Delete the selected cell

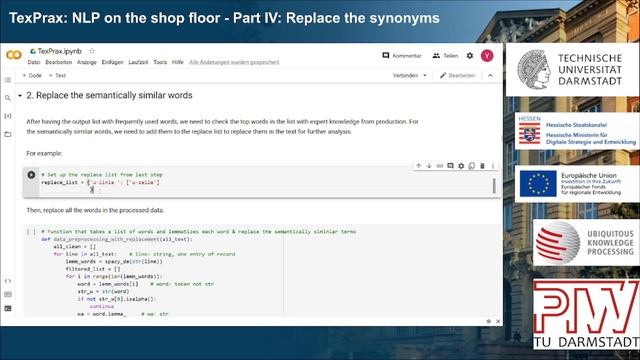[482, 166]
